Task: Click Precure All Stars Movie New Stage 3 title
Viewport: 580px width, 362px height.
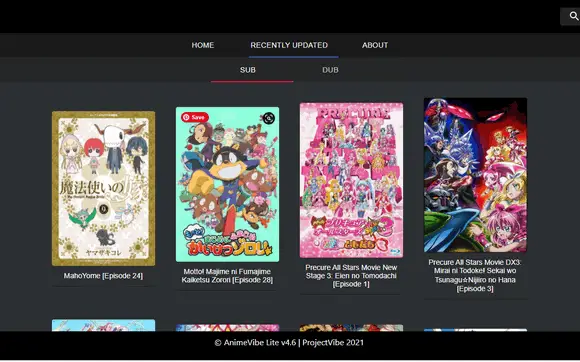Action: pos(351,276)
